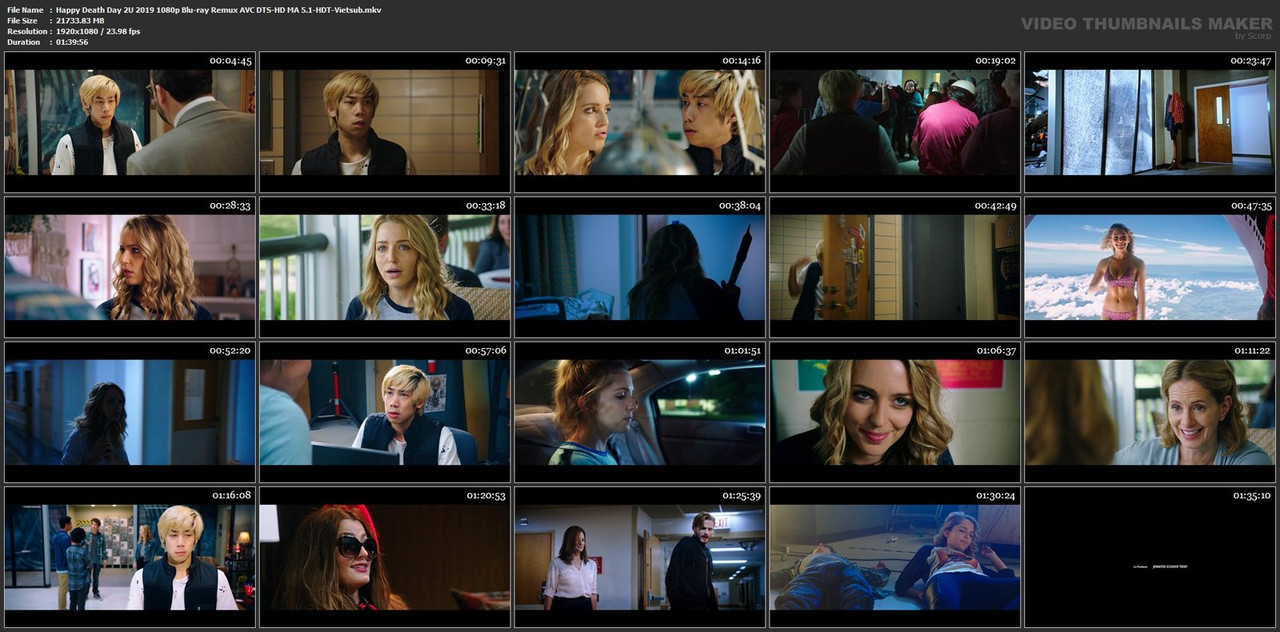Pick the 00:47:35 sky thumbnail
This screenshot has height=632, width=1280.
click(1150, 267)
